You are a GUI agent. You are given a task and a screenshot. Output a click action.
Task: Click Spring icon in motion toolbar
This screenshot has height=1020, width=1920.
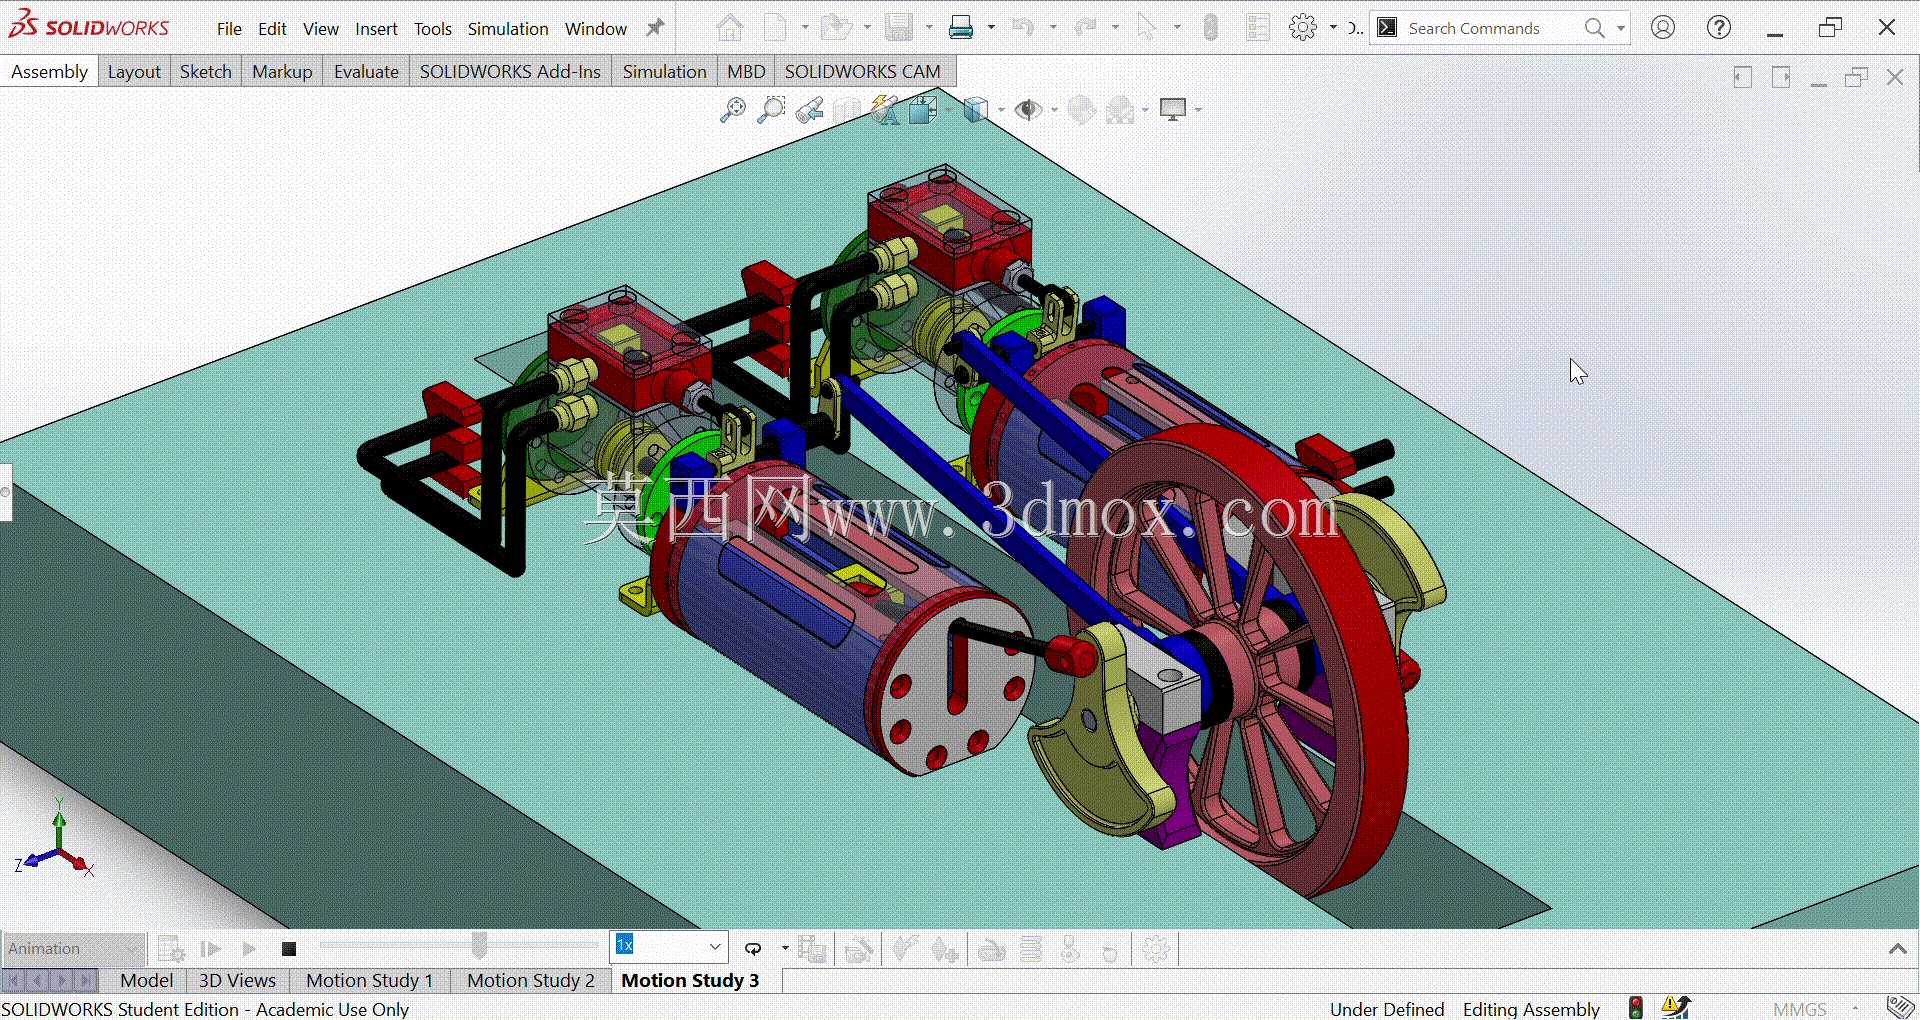[1031, 949]
